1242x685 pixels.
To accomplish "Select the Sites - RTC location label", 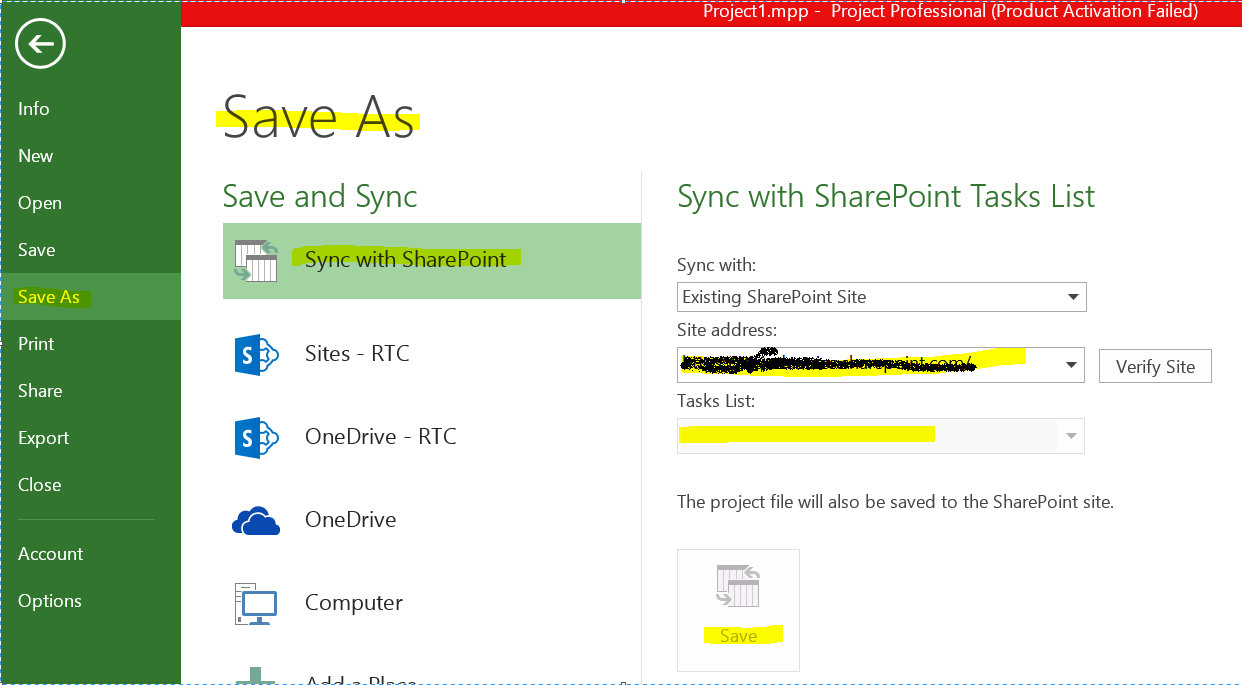I will click(357, 354).
